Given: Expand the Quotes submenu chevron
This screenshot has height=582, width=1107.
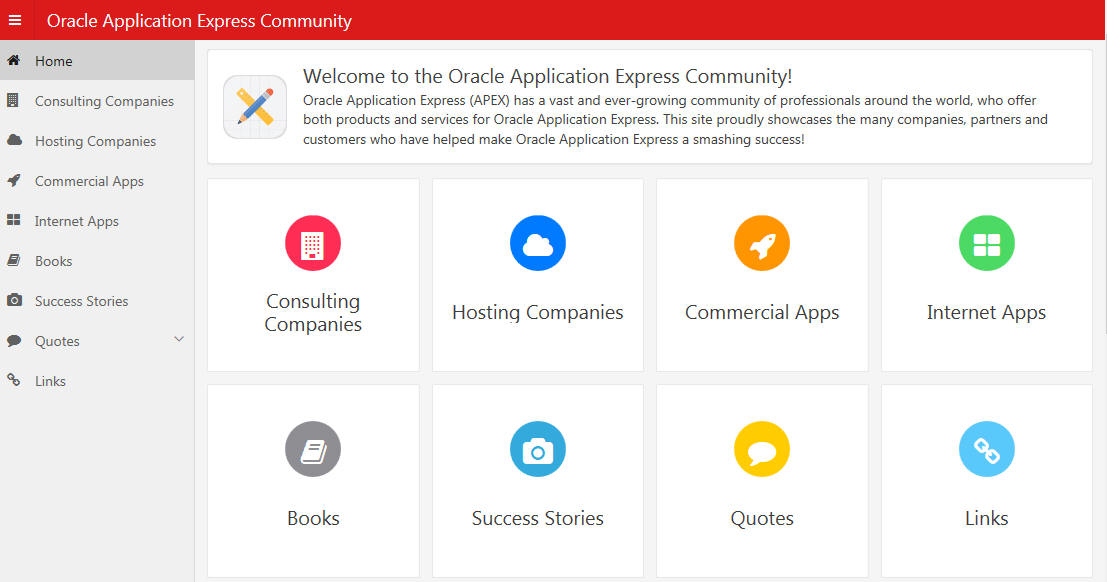Looking at the screenshot, I should click(179, 339).
